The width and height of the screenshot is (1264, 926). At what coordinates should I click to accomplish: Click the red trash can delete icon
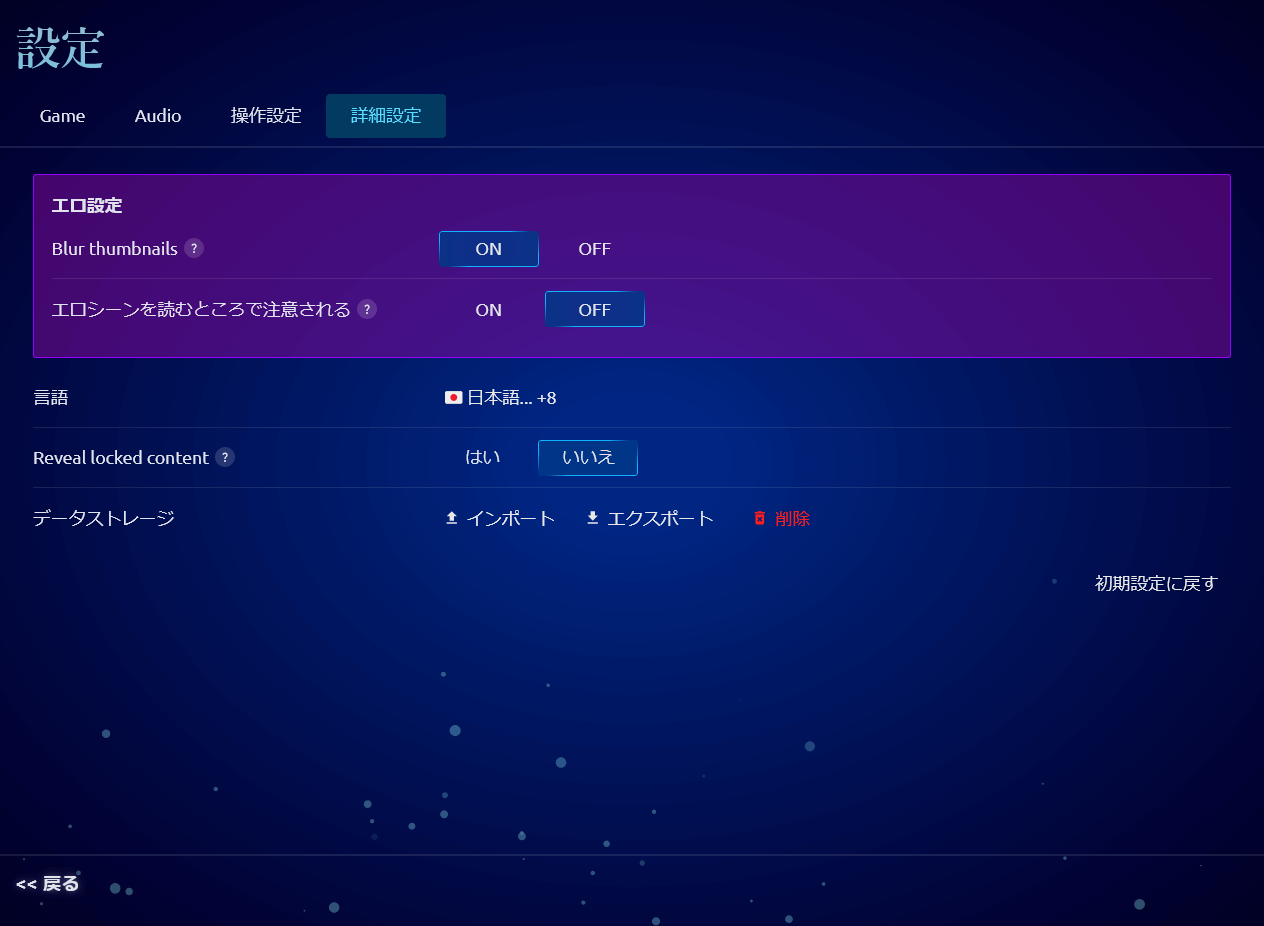pos(760,518)
